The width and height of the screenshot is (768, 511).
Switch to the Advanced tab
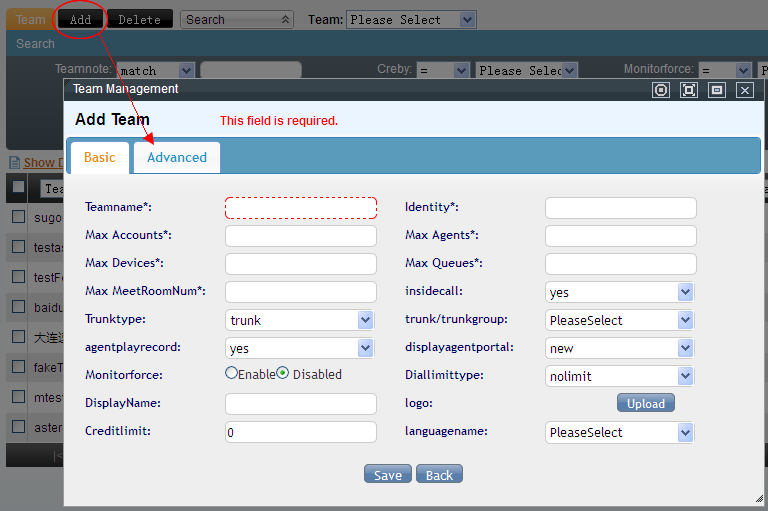pyautogui.click(x=177, y=157)
